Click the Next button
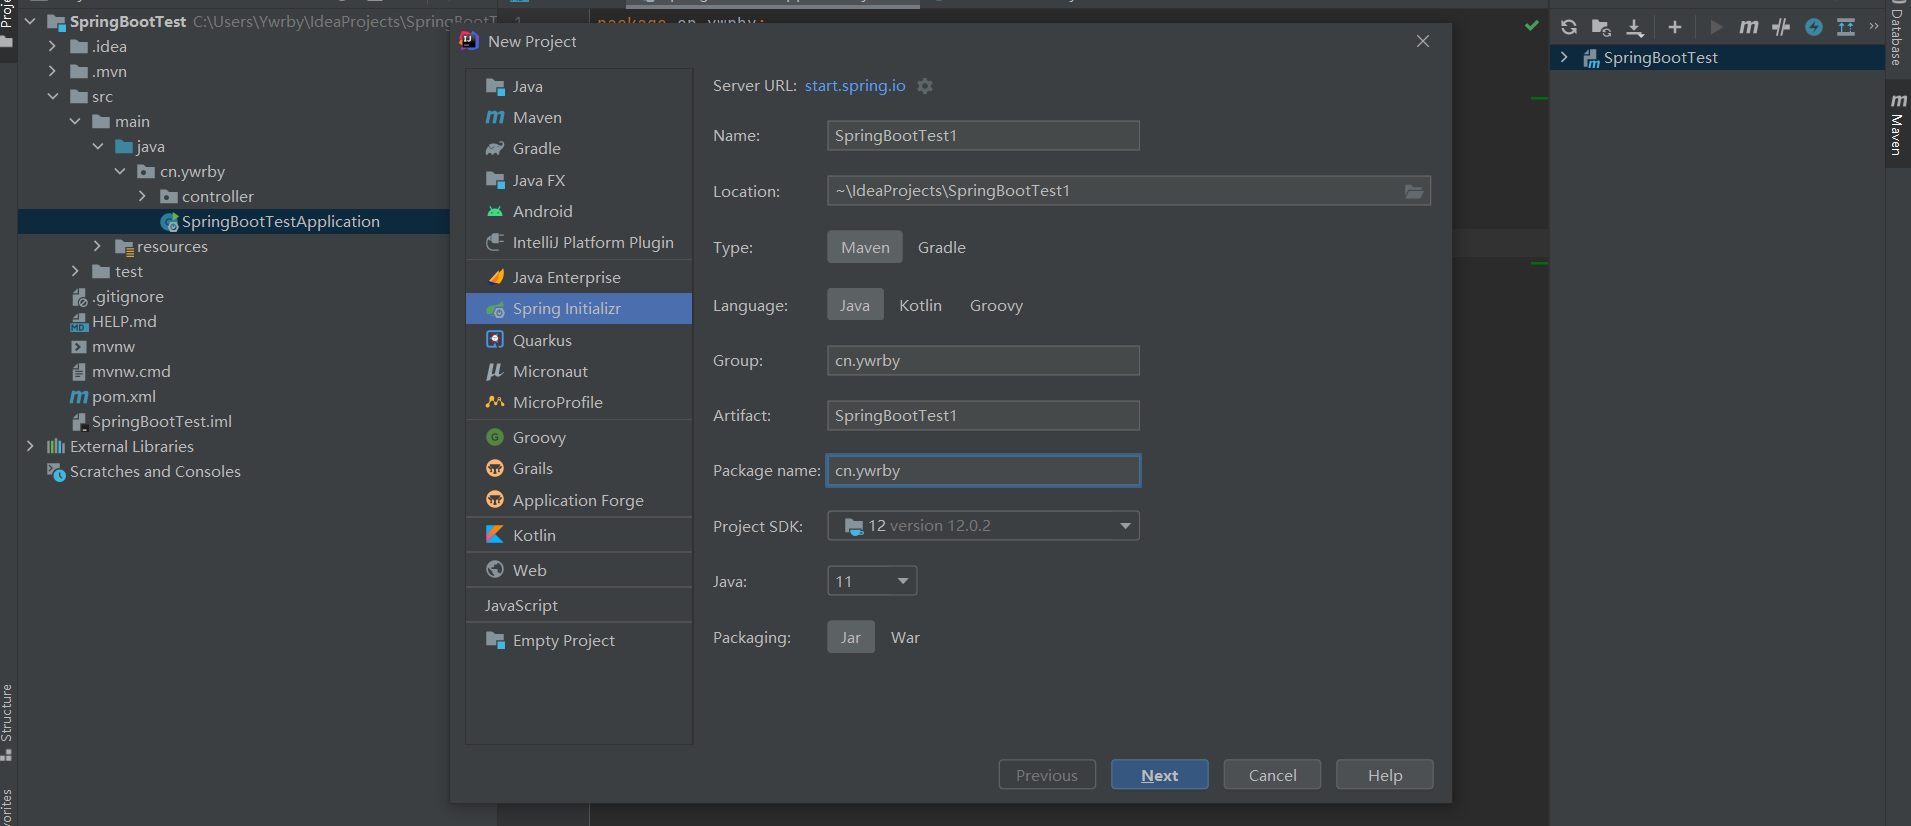 [x=1160, y=775]
